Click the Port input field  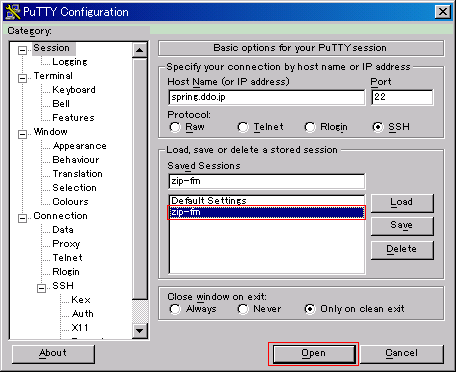pyautogui.click(x=402, y=97)
